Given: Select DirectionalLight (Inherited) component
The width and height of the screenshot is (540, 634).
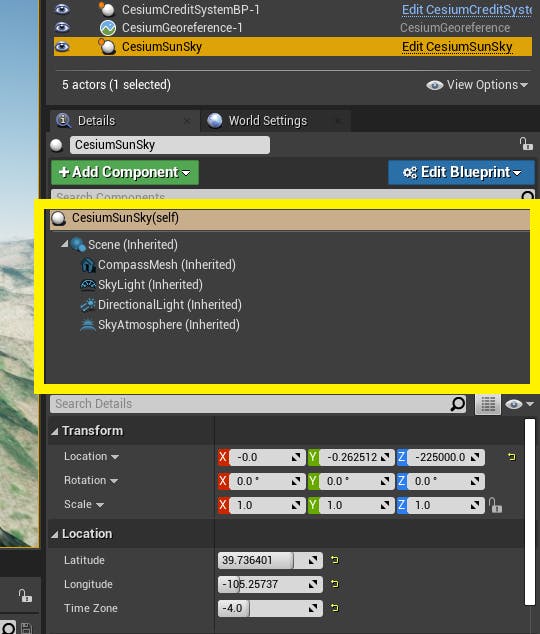Looking at the screenshot, I should 170,305.
